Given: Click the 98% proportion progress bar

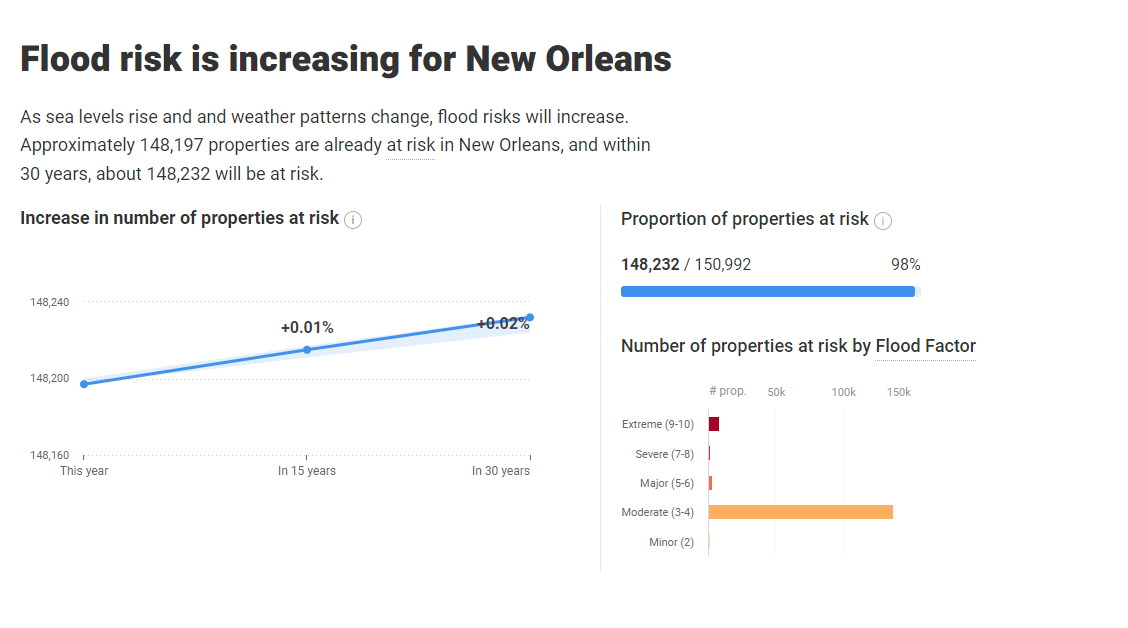Looking at the screenshot, I should pos(768,292).
